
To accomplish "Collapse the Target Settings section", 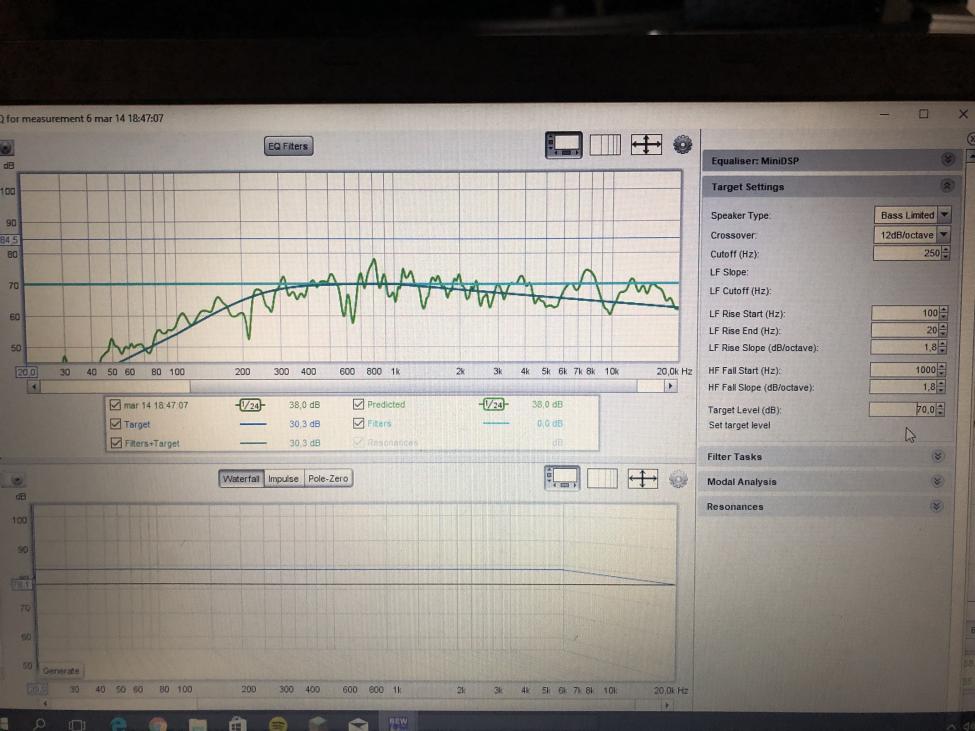I will 947,186.
